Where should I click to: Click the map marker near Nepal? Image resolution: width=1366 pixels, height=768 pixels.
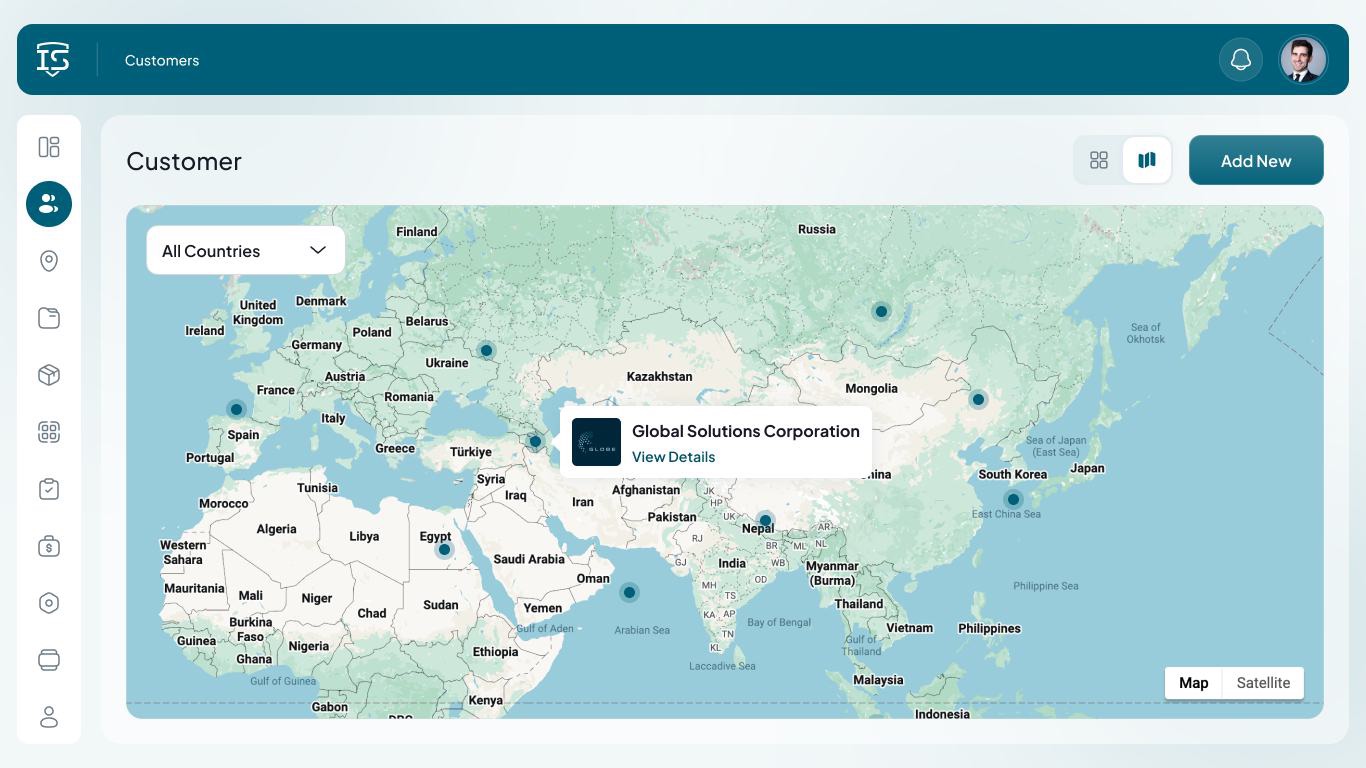[765, 520]
